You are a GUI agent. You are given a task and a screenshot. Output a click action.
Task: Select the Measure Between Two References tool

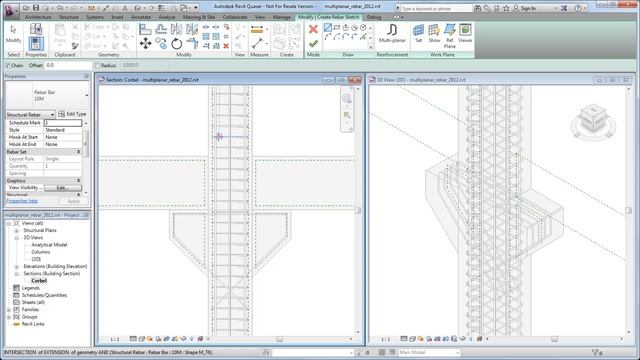[x=257, y=43]
